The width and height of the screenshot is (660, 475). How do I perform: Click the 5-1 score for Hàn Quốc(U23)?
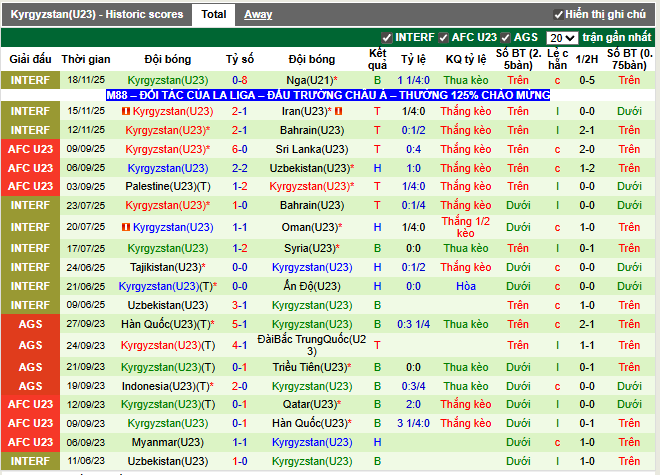[x=240, y=324]
